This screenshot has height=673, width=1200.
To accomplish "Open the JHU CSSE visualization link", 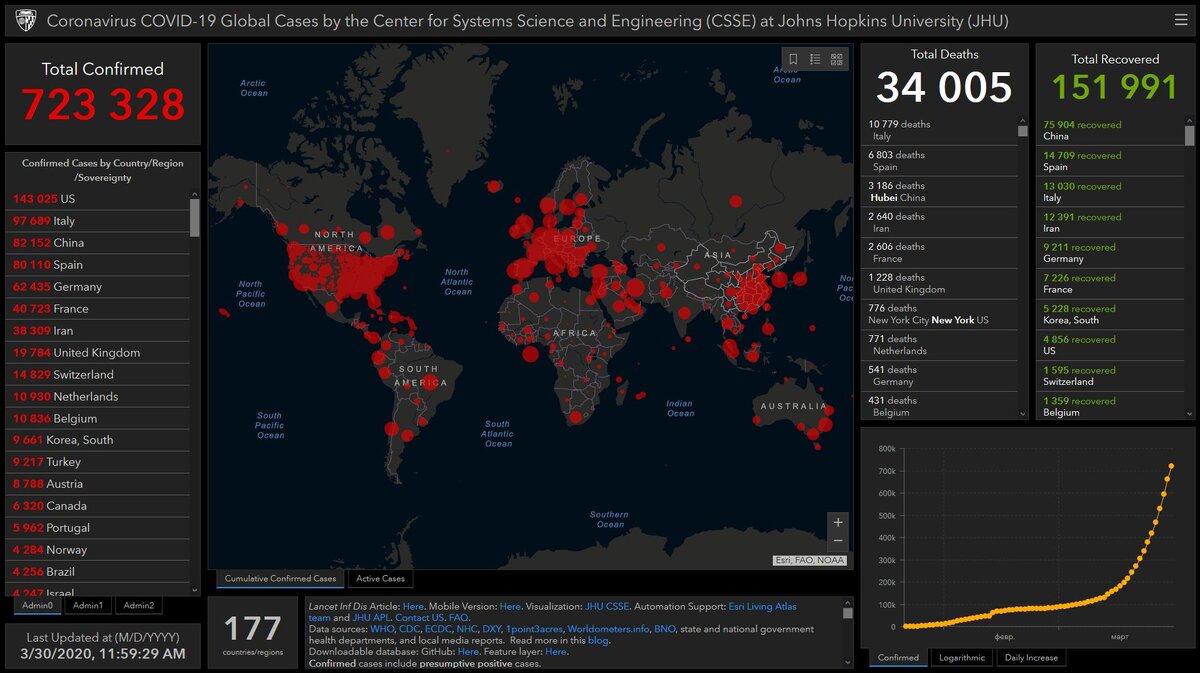I will click(x=607, y=606).
